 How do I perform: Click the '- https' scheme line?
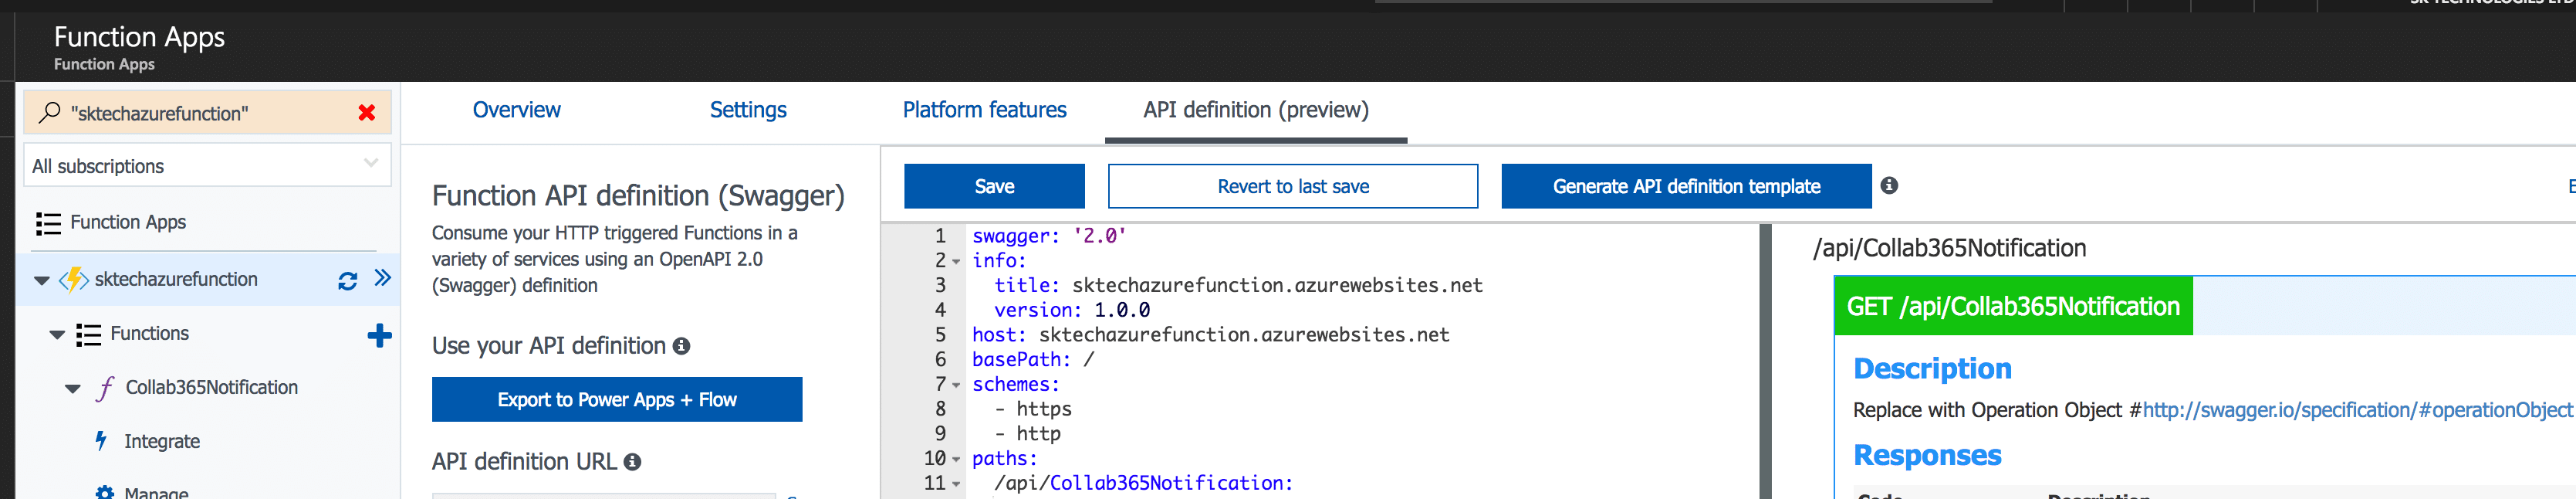pyautogui.click(x=1033, y=409)
